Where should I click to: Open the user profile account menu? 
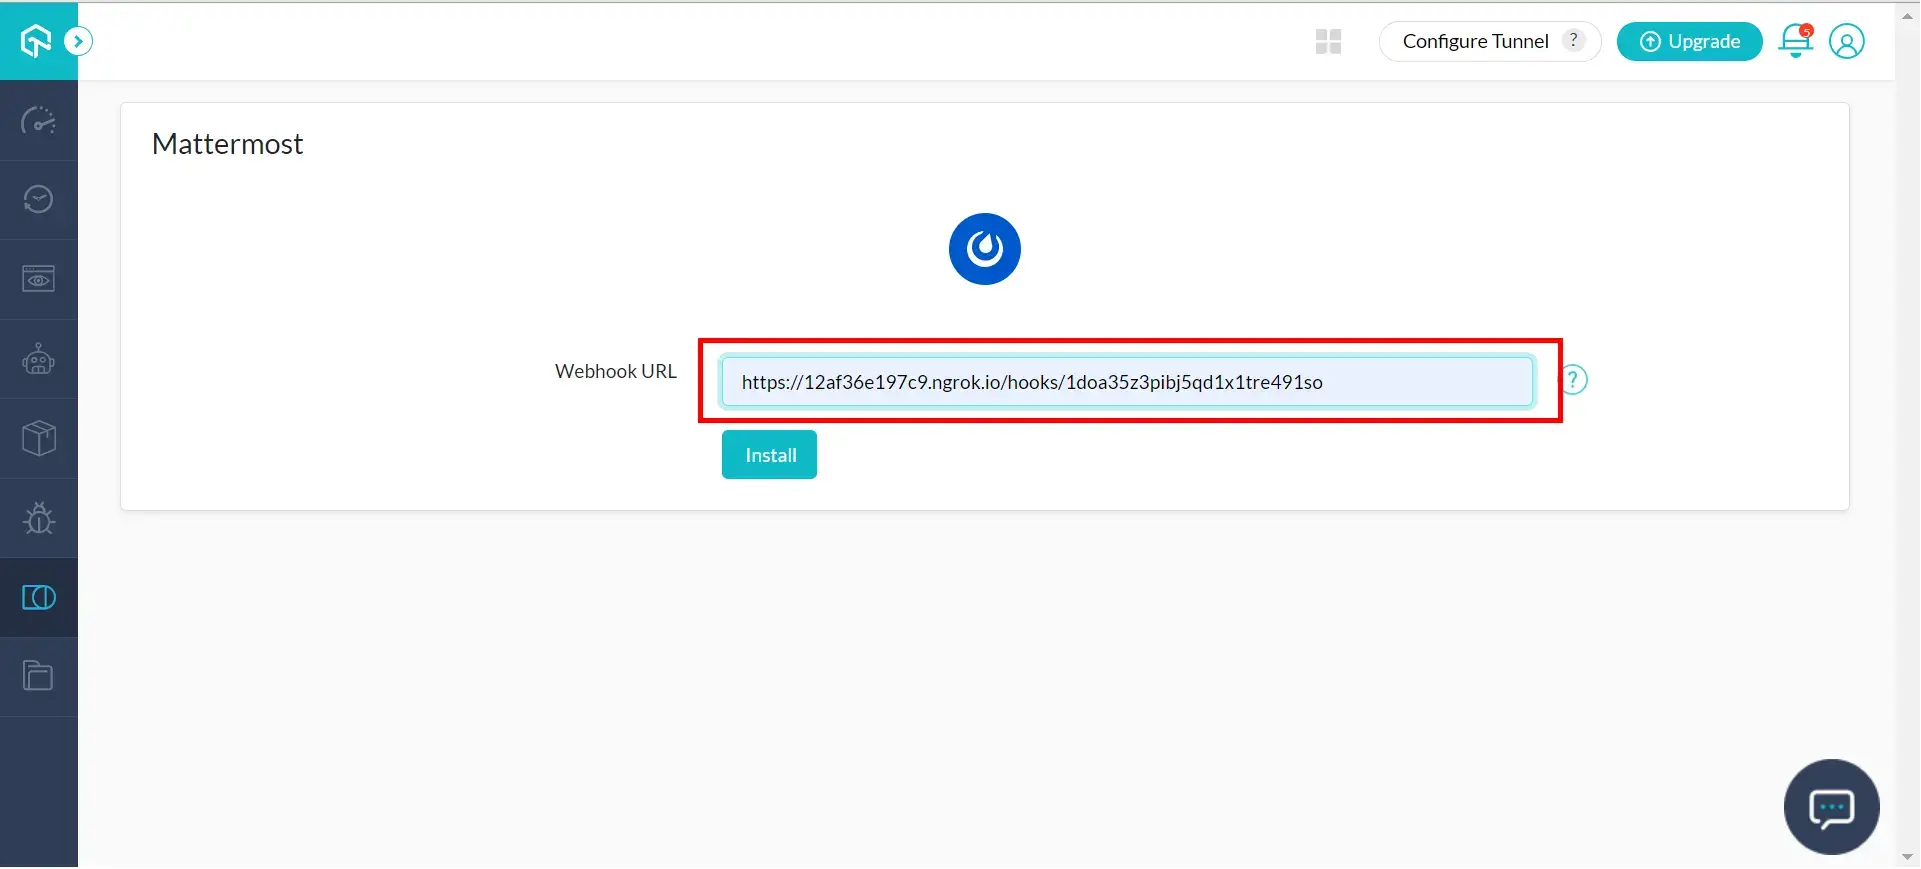tap(1846, 41)
